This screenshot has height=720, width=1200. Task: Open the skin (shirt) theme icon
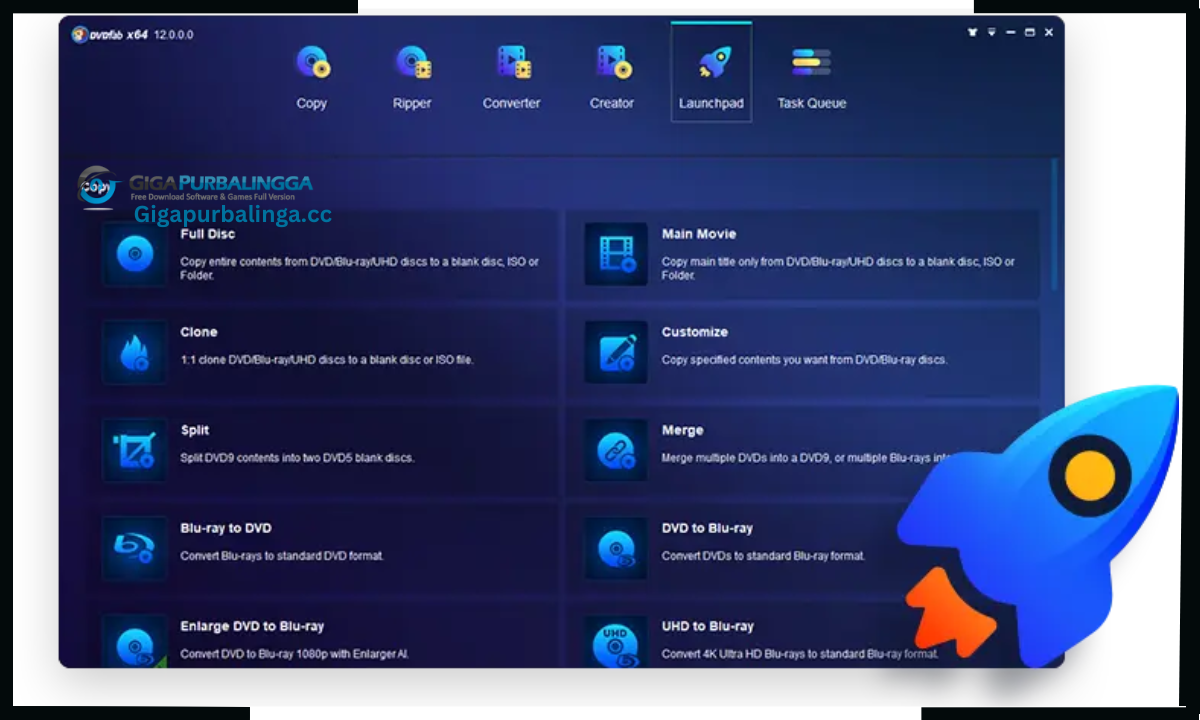coord(972,32)
